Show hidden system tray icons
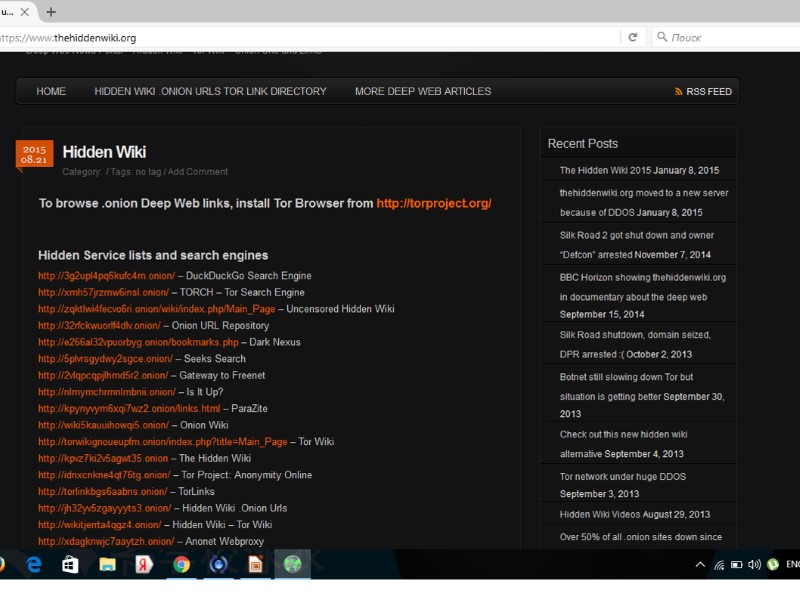The image size is (800, 600). [x=700, y=564]
